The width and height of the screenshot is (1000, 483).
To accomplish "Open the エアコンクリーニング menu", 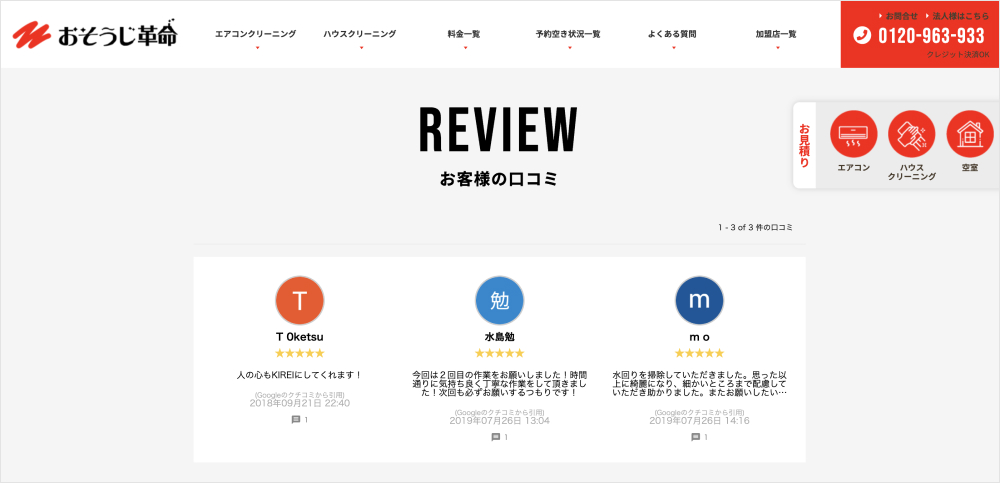I will tap(256, 34).
